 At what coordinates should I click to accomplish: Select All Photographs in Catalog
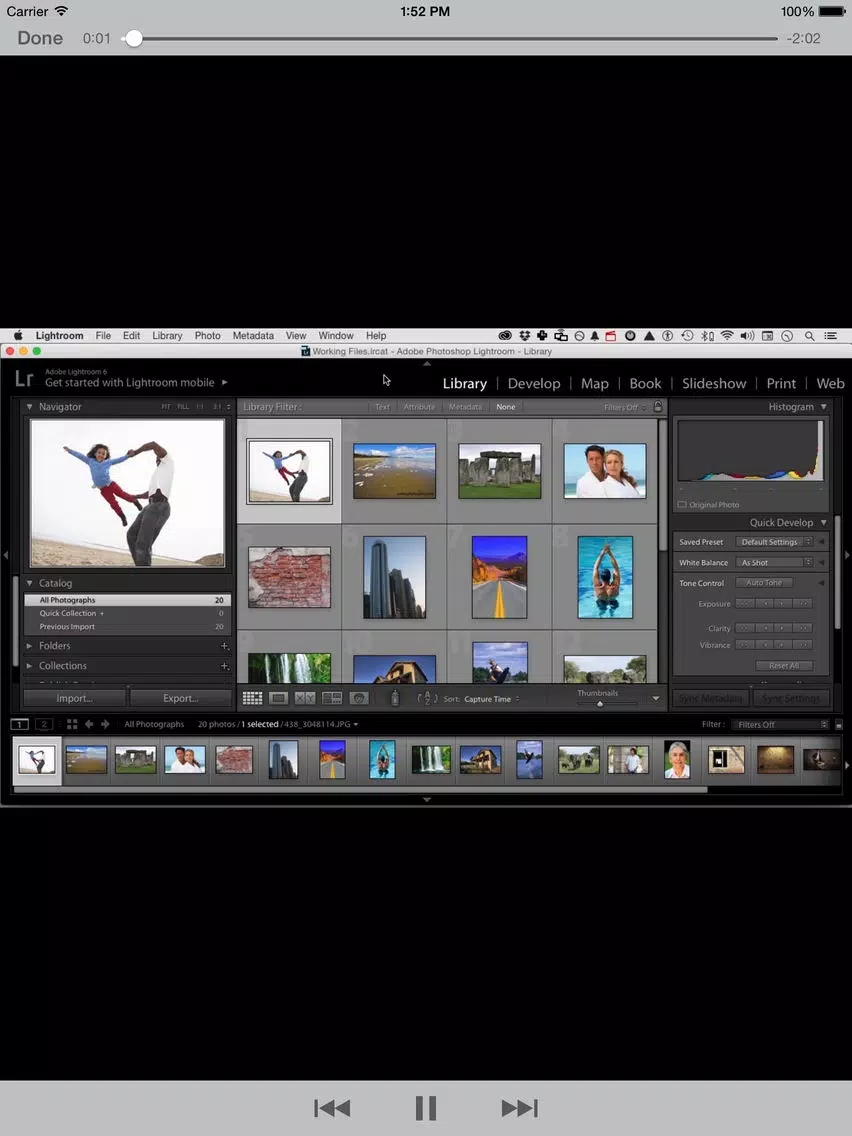[128, 600]
